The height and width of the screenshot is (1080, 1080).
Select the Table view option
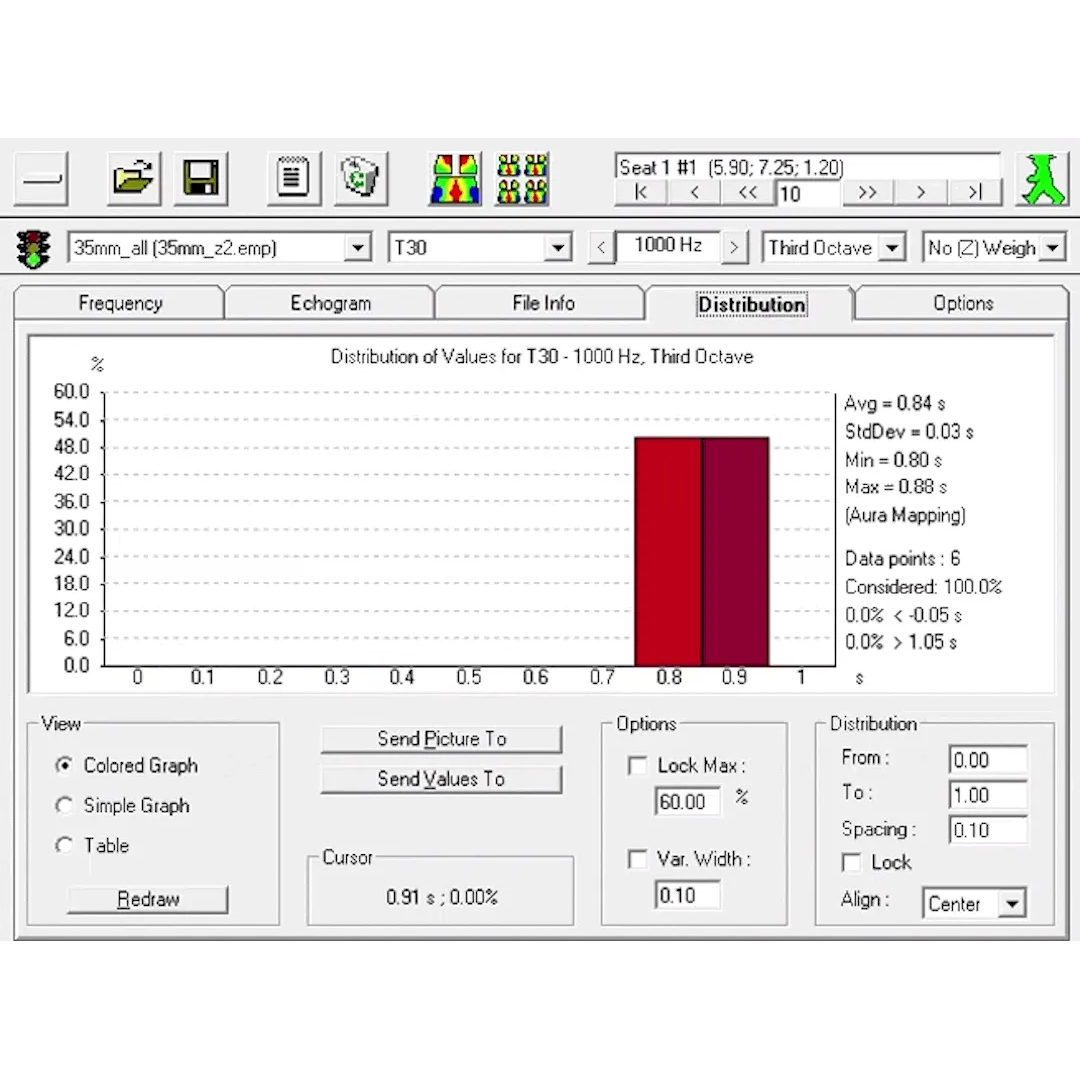(66, 845)
